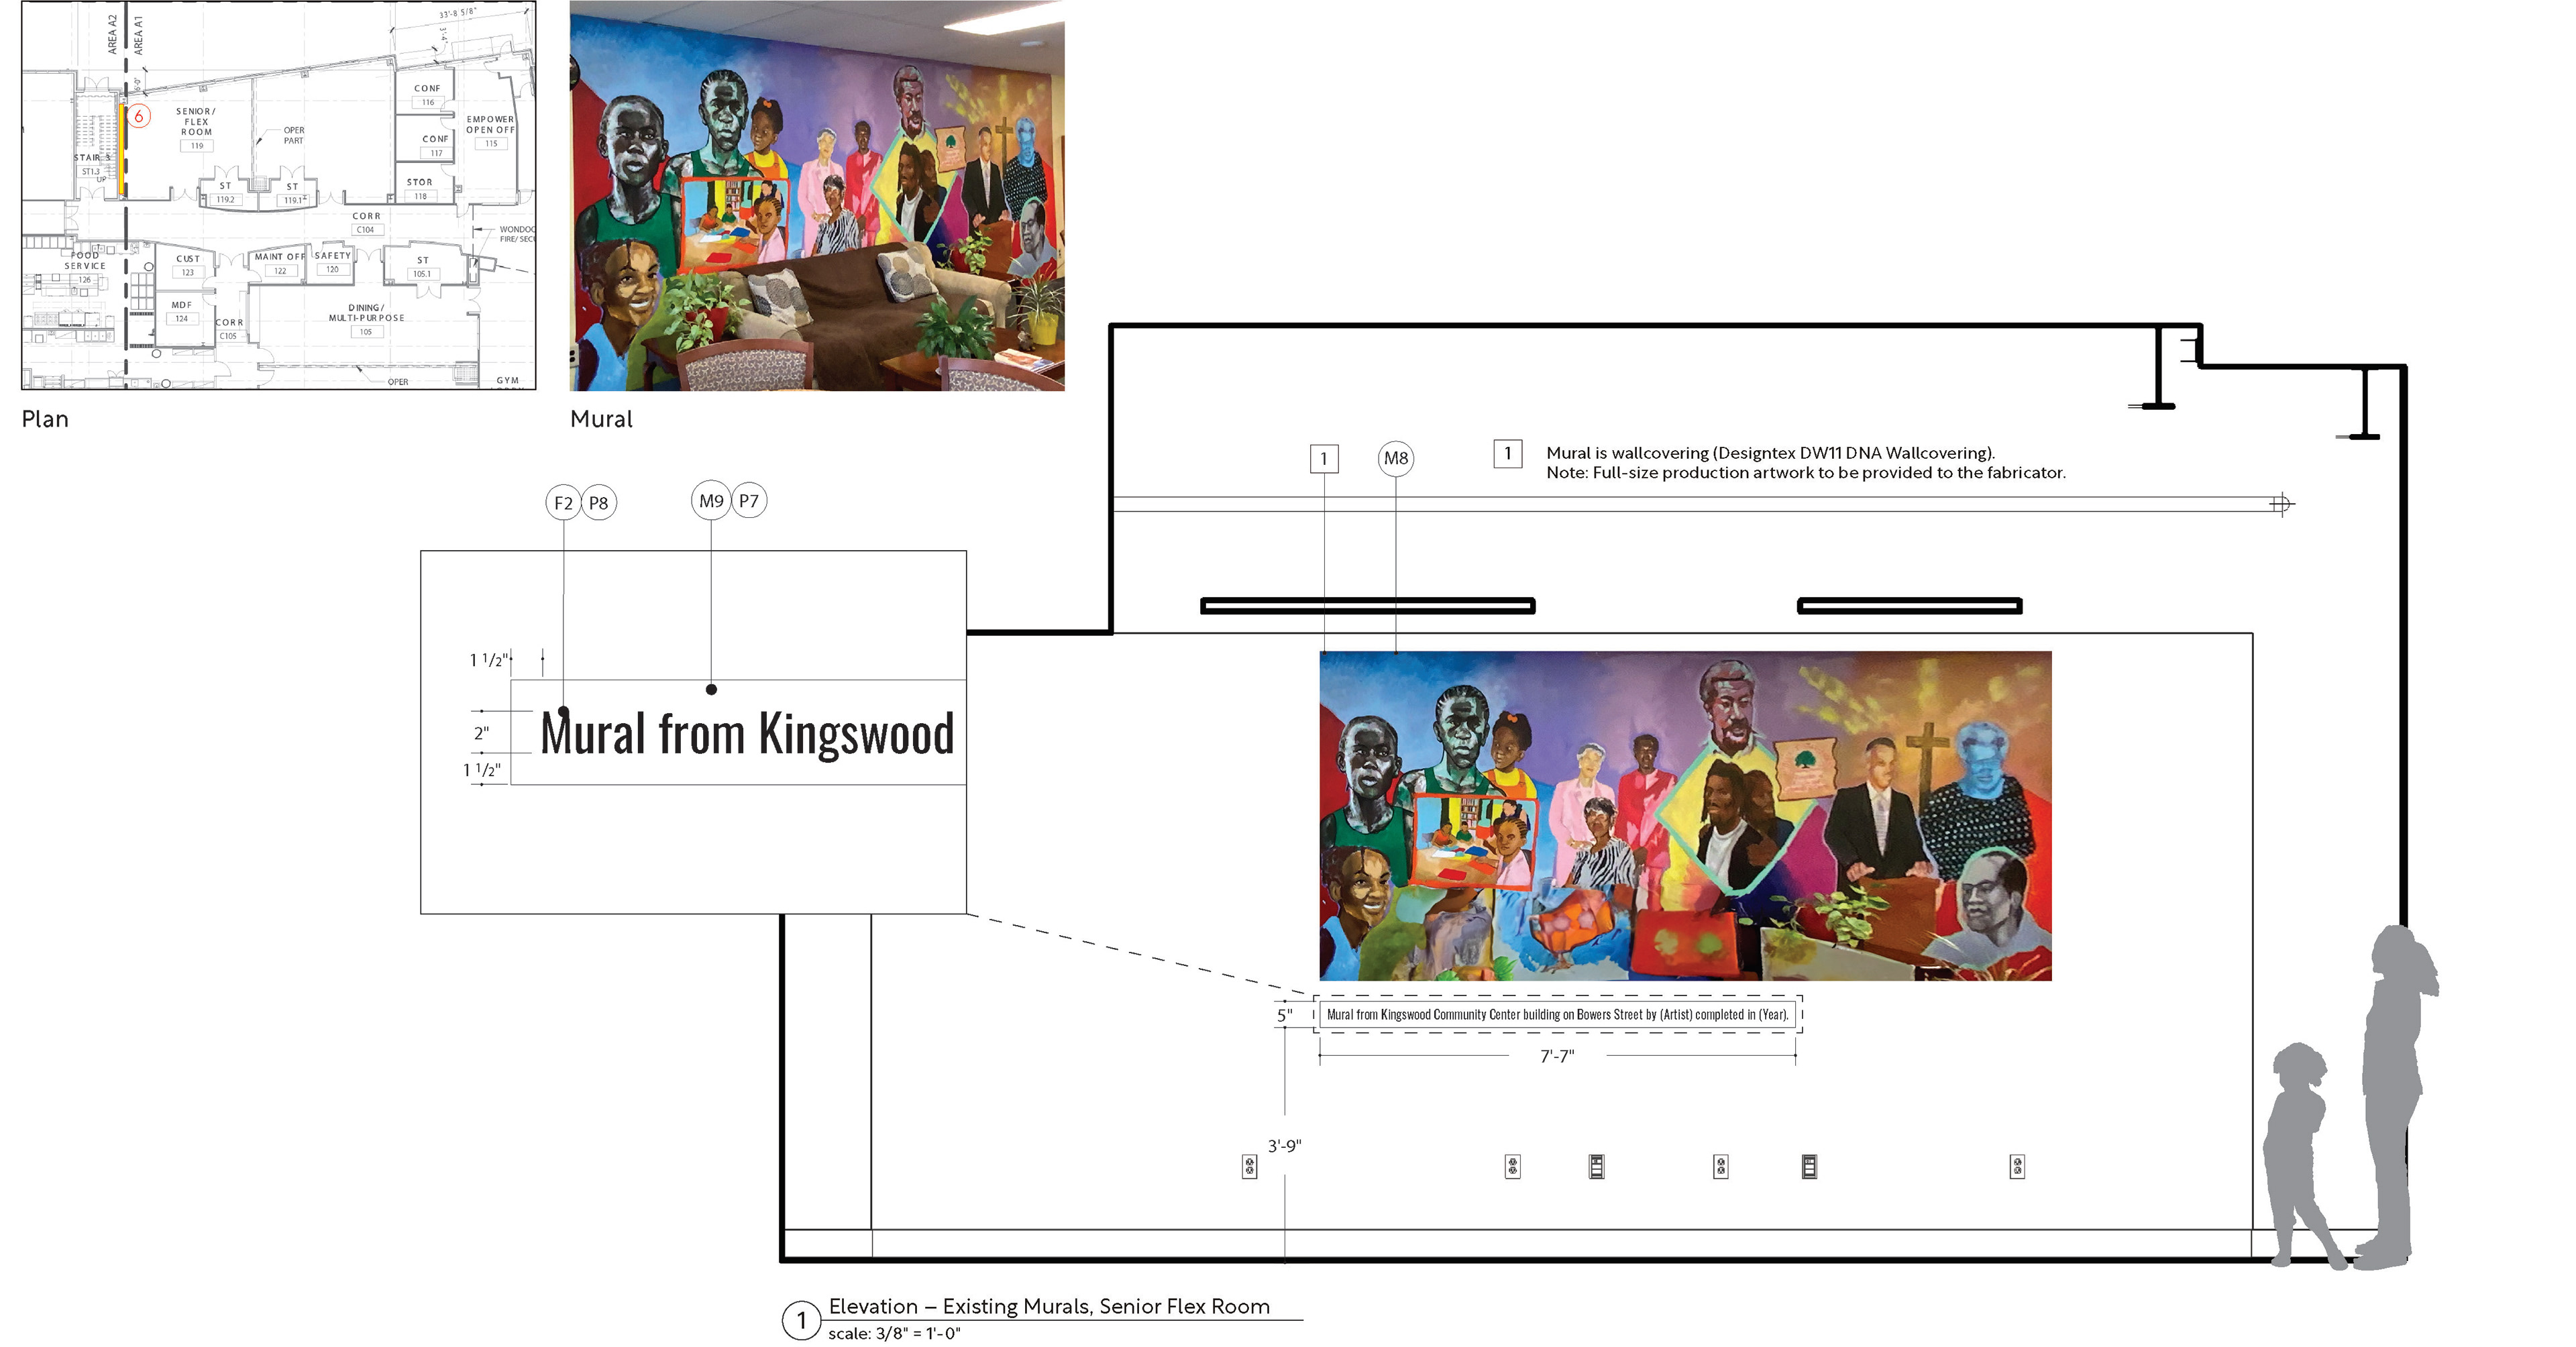
Task: Click the rightmost wall outlet symbol
Action: (x=2017, y=1166)
